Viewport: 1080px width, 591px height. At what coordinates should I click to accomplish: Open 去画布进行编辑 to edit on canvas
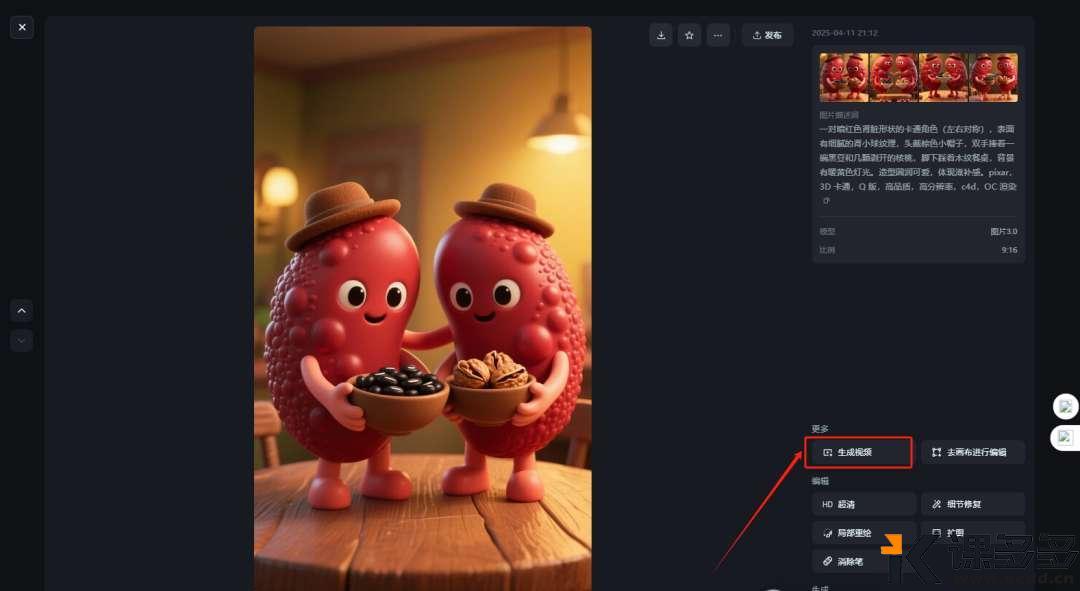tap(973, 453)
